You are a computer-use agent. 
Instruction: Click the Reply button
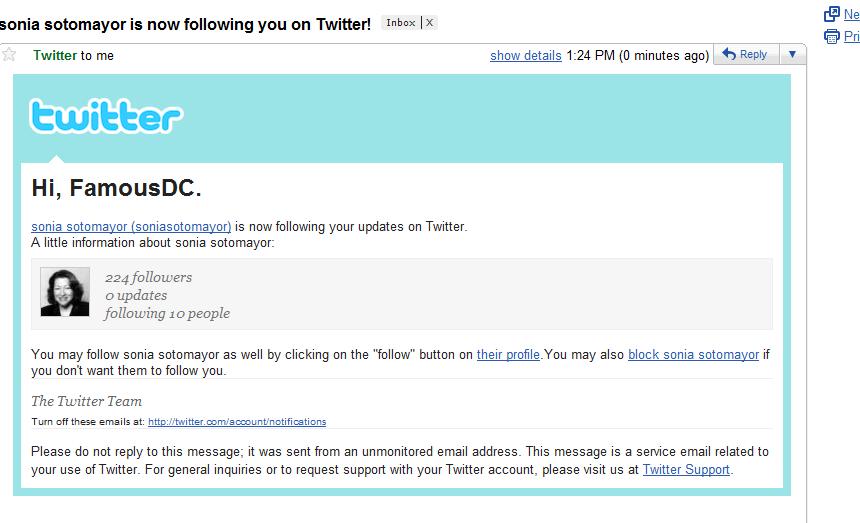tap(746, 54)
